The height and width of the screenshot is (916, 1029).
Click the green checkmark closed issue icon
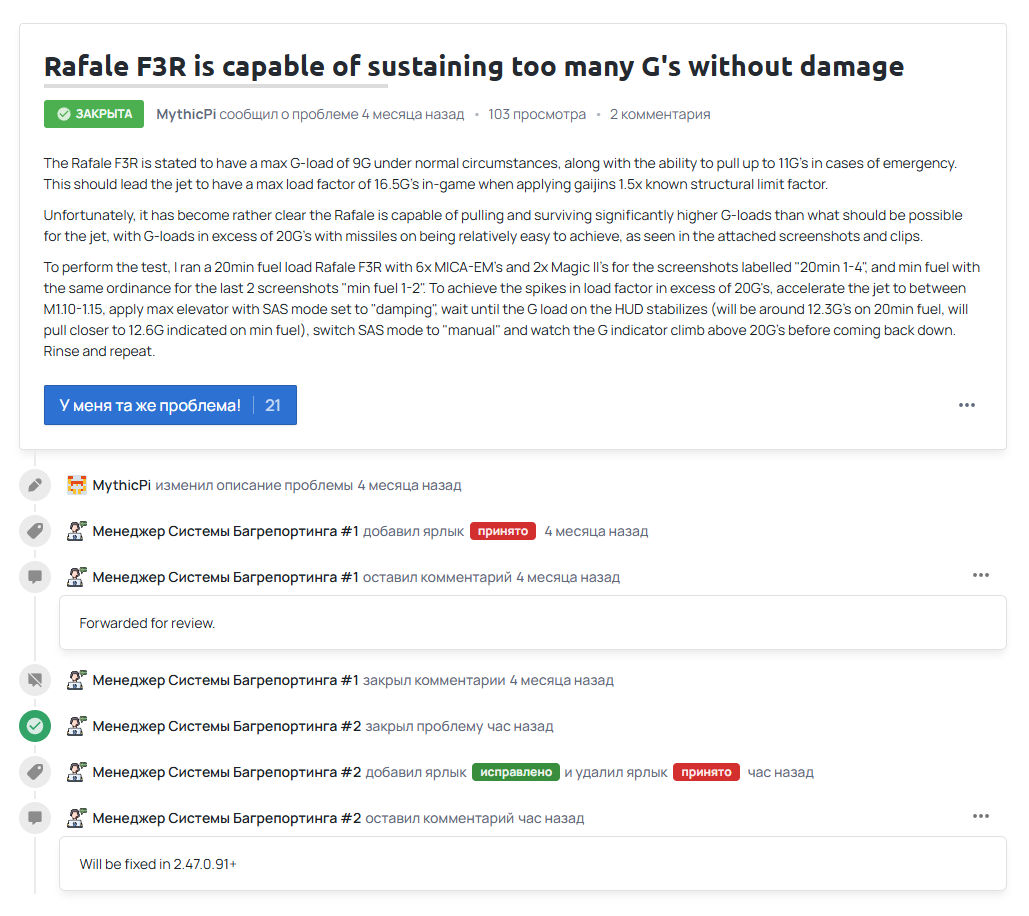tap(35, 726)
